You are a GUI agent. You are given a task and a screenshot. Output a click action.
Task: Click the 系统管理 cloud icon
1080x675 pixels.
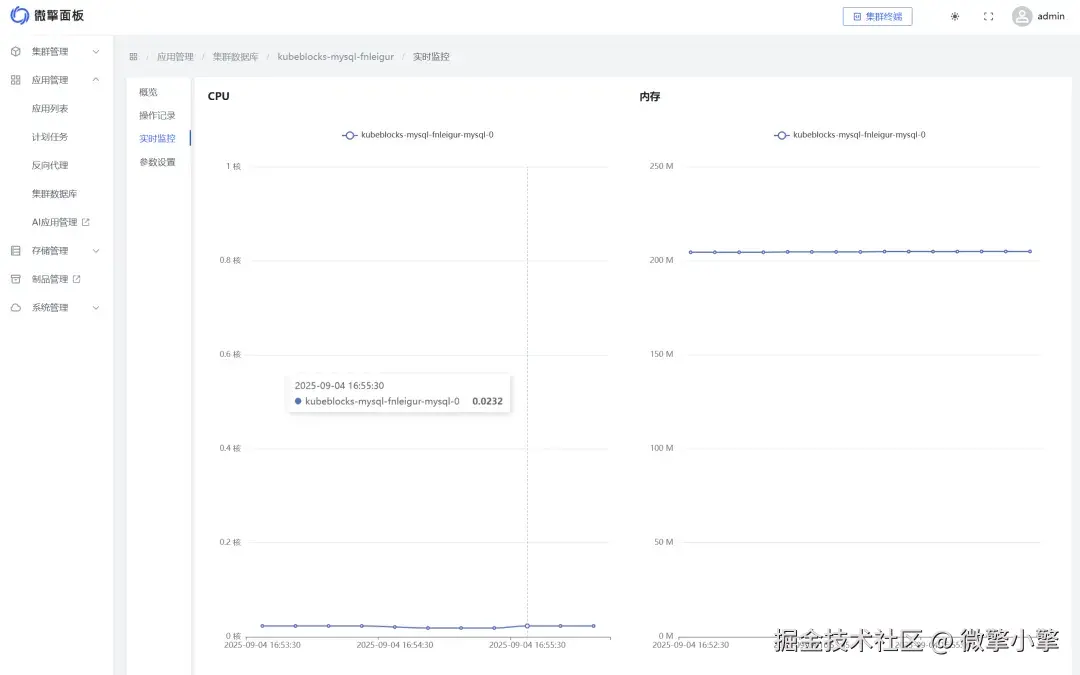16,308
